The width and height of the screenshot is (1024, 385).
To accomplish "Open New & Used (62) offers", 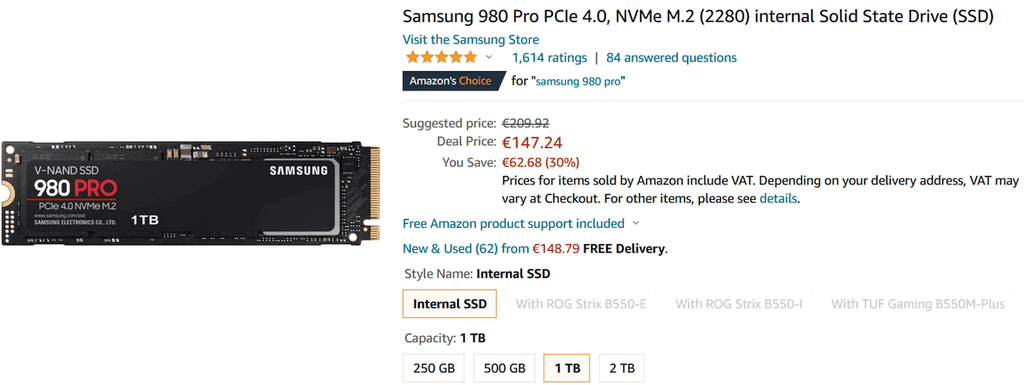I will 451,249.
